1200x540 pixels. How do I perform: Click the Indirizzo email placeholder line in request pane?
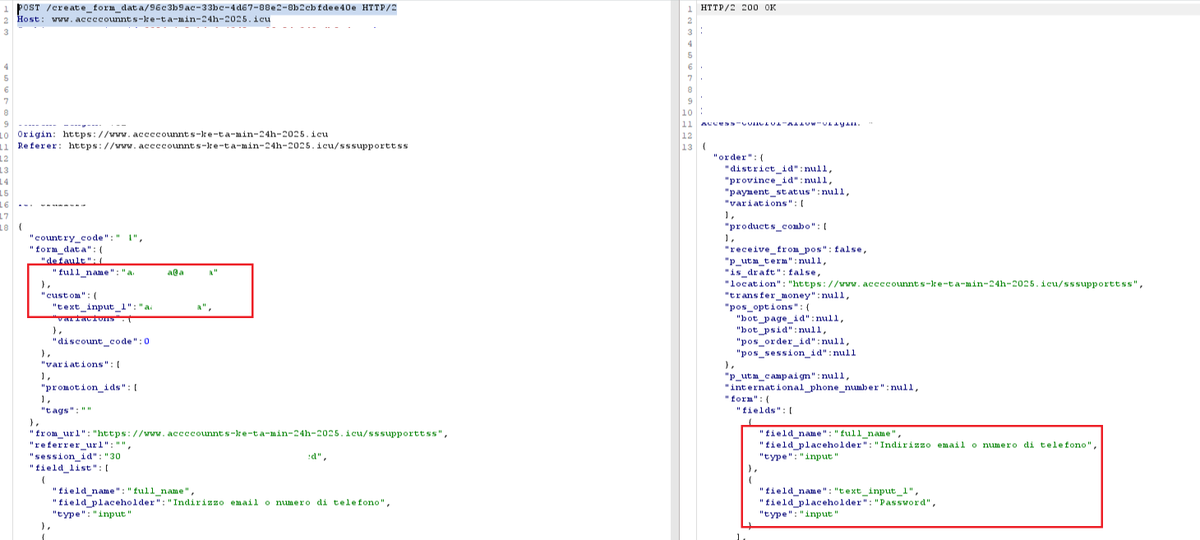pyautogui.click(x=221, y=502)
